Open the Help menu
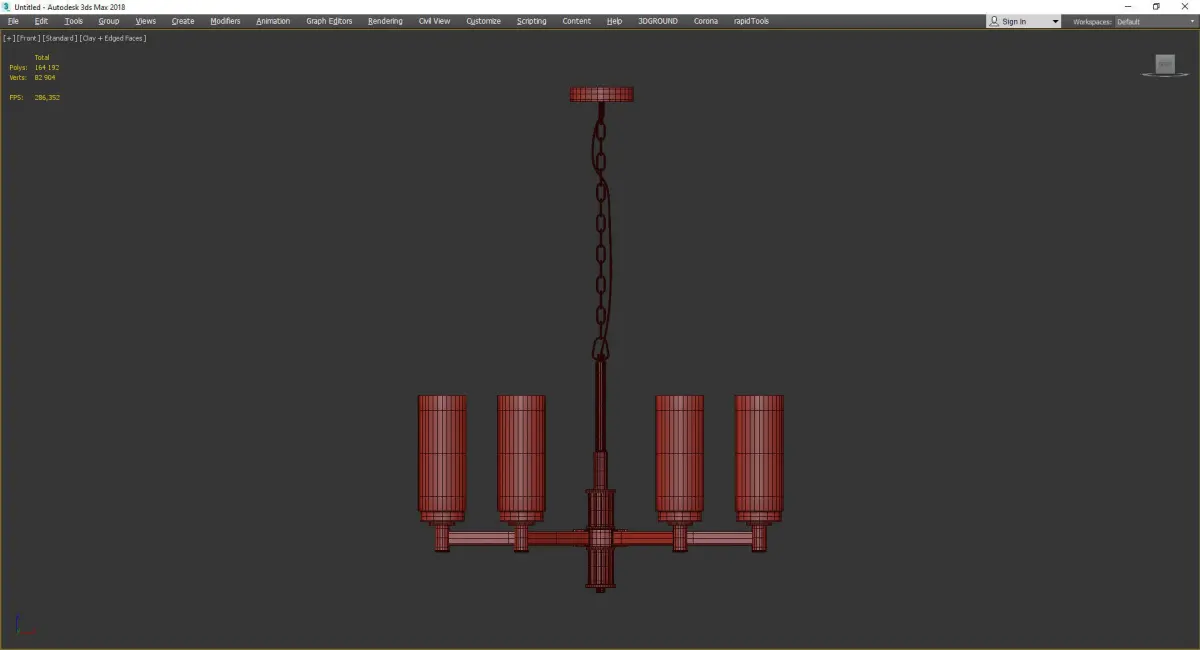 point(614,21)
